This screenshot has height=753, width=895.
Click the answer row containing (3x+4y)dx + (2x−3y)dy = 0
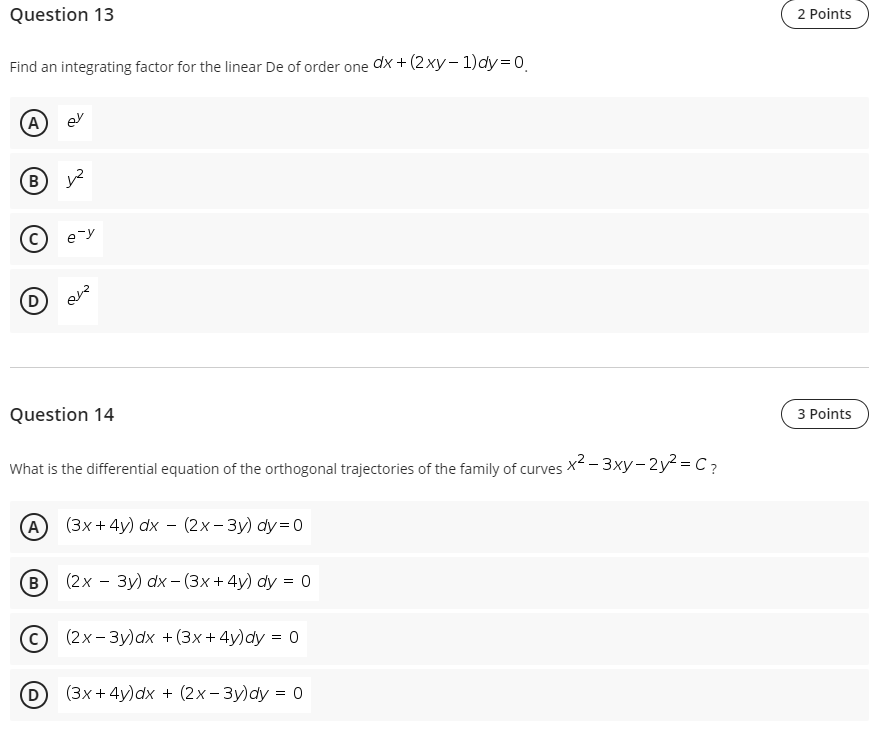pos(188,693)
